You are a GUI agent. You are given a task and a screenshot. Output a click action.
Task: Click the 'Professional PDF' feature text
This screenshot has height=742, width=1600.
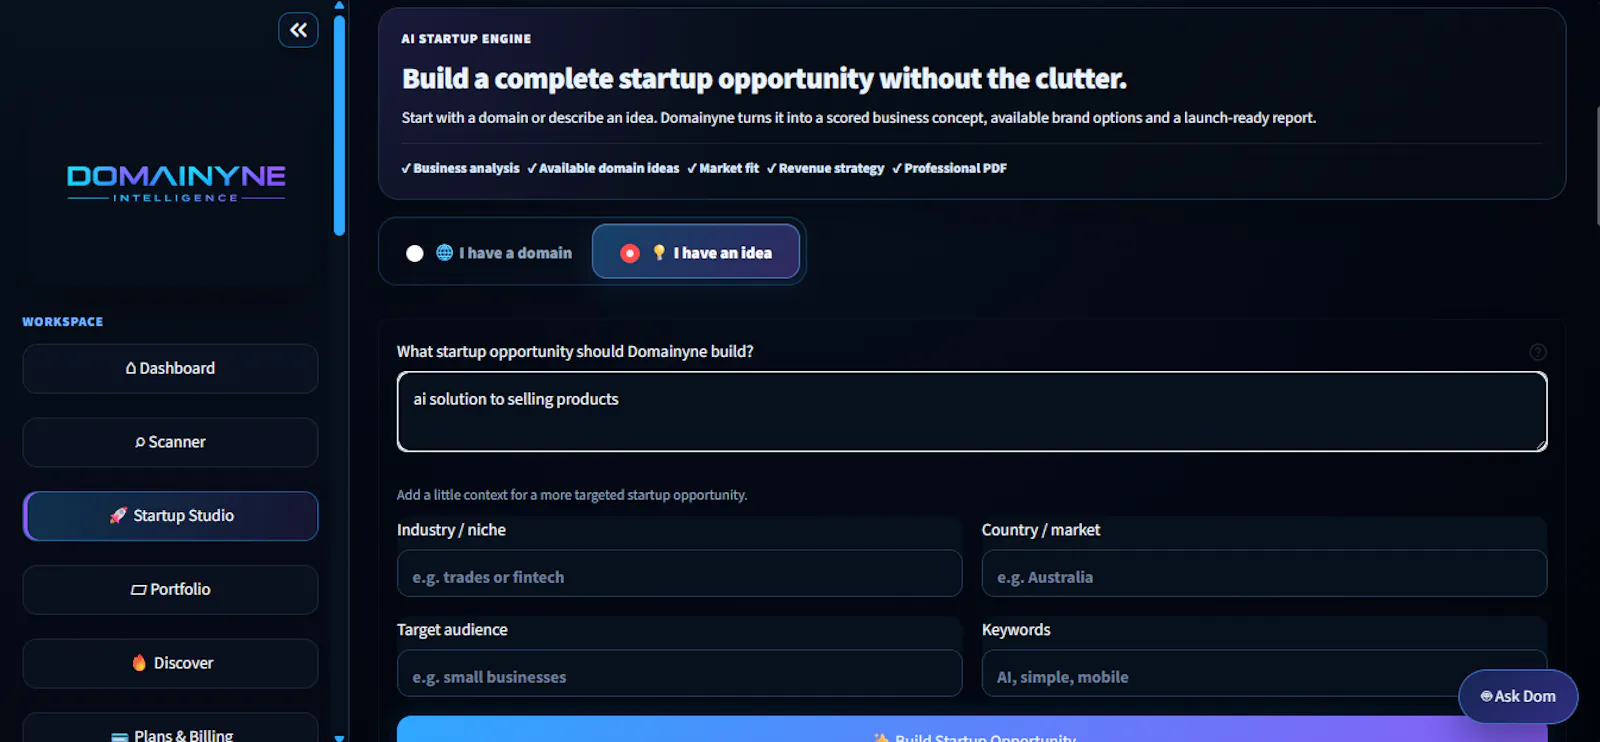tap(955, 168)
